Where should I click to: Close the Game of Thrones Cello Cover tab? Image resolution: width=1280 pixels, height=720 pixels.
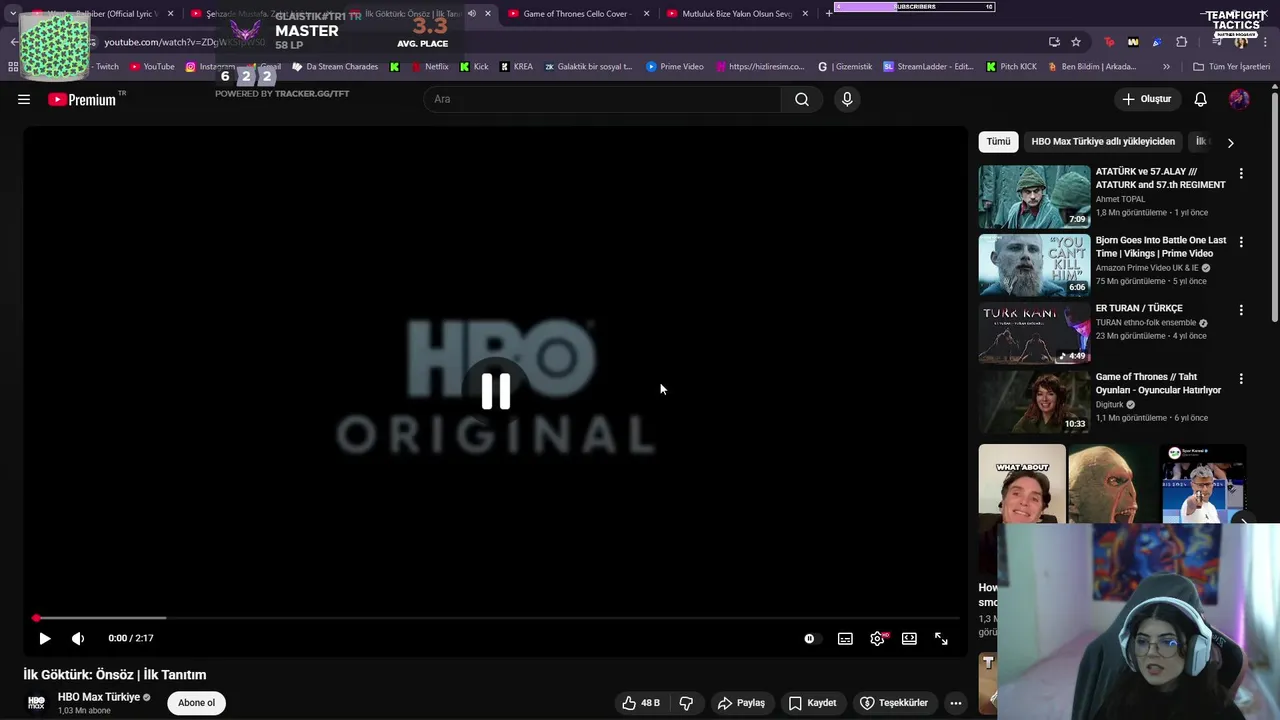coord(646,14)
